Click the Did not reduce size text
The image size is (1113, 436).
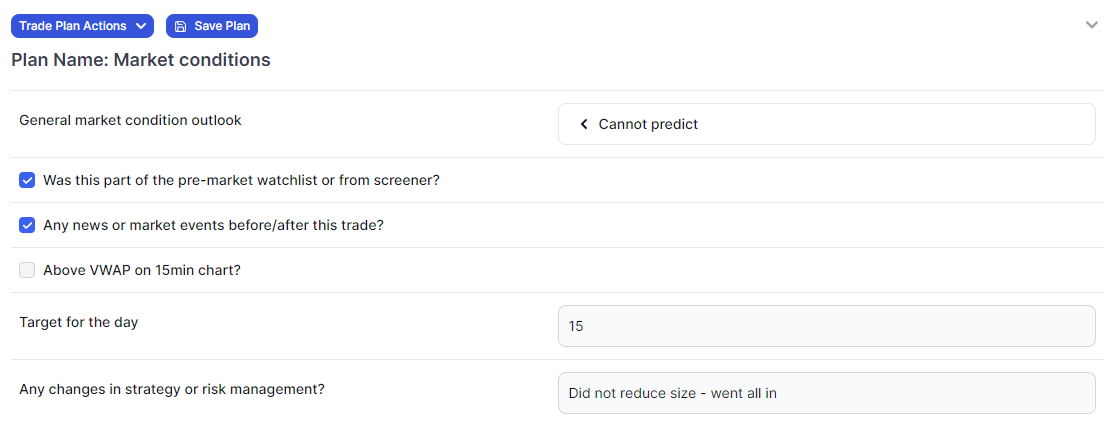672,393
